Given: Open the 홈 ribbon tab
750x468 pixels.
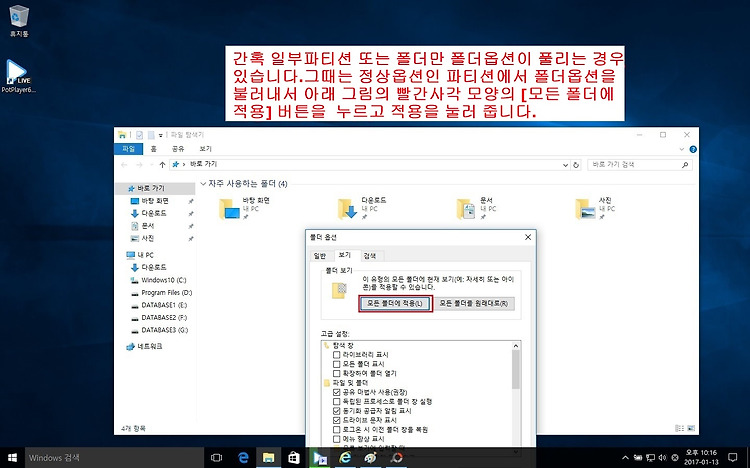Looking at the screenshot, I should 154,149.
